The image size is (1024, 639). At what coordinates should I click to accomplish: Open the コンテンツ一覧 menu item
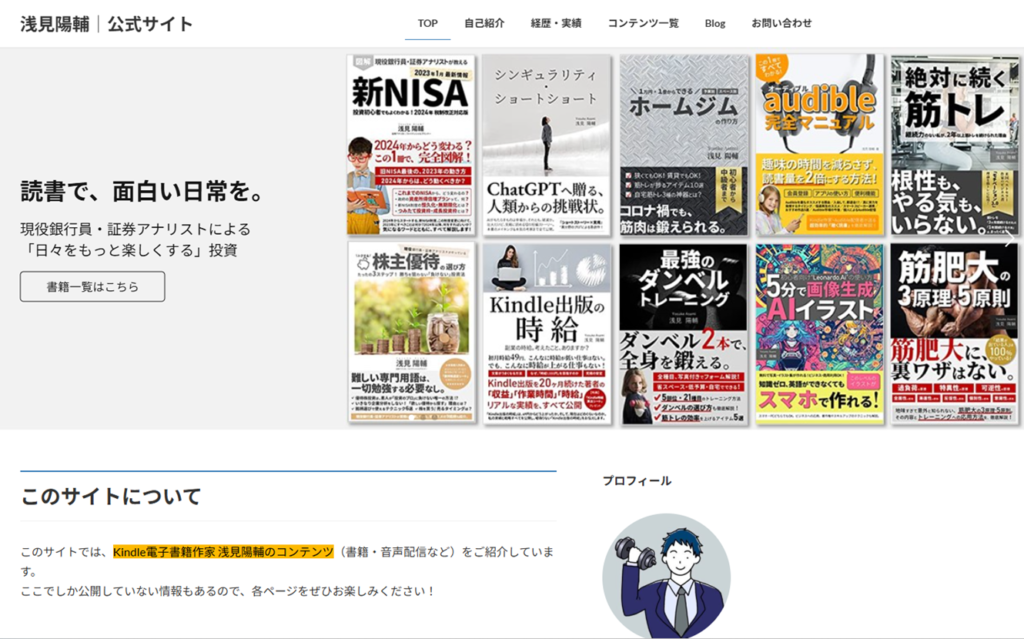(643, 23)
